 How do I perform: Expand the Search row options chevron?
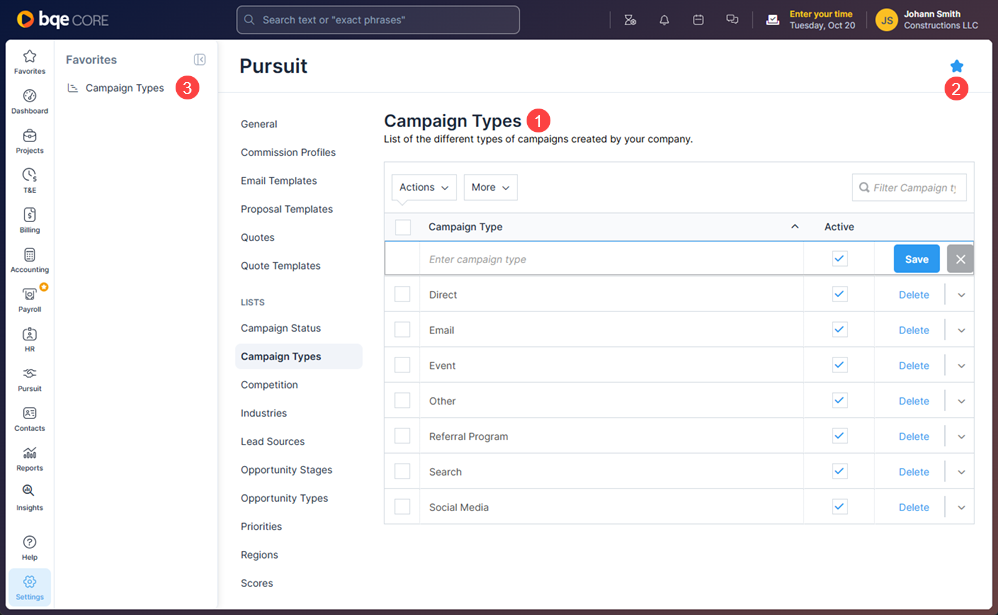tap(961, 472)
